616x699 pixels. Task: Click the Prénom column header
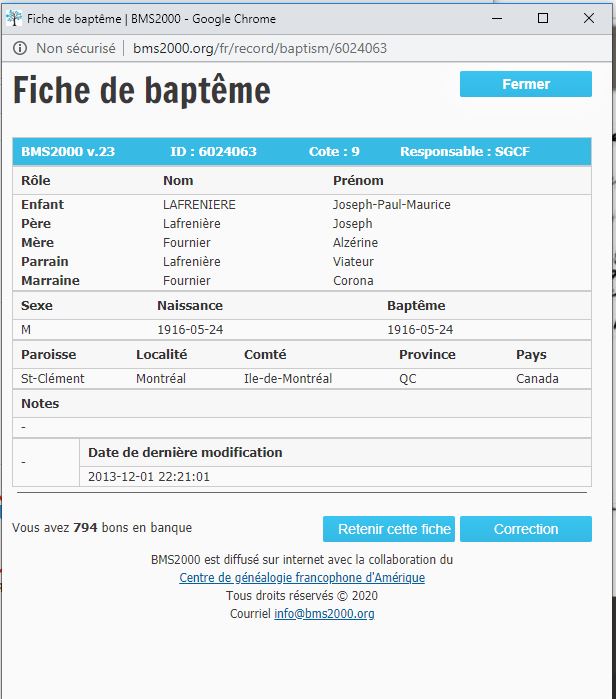[358, 181]
